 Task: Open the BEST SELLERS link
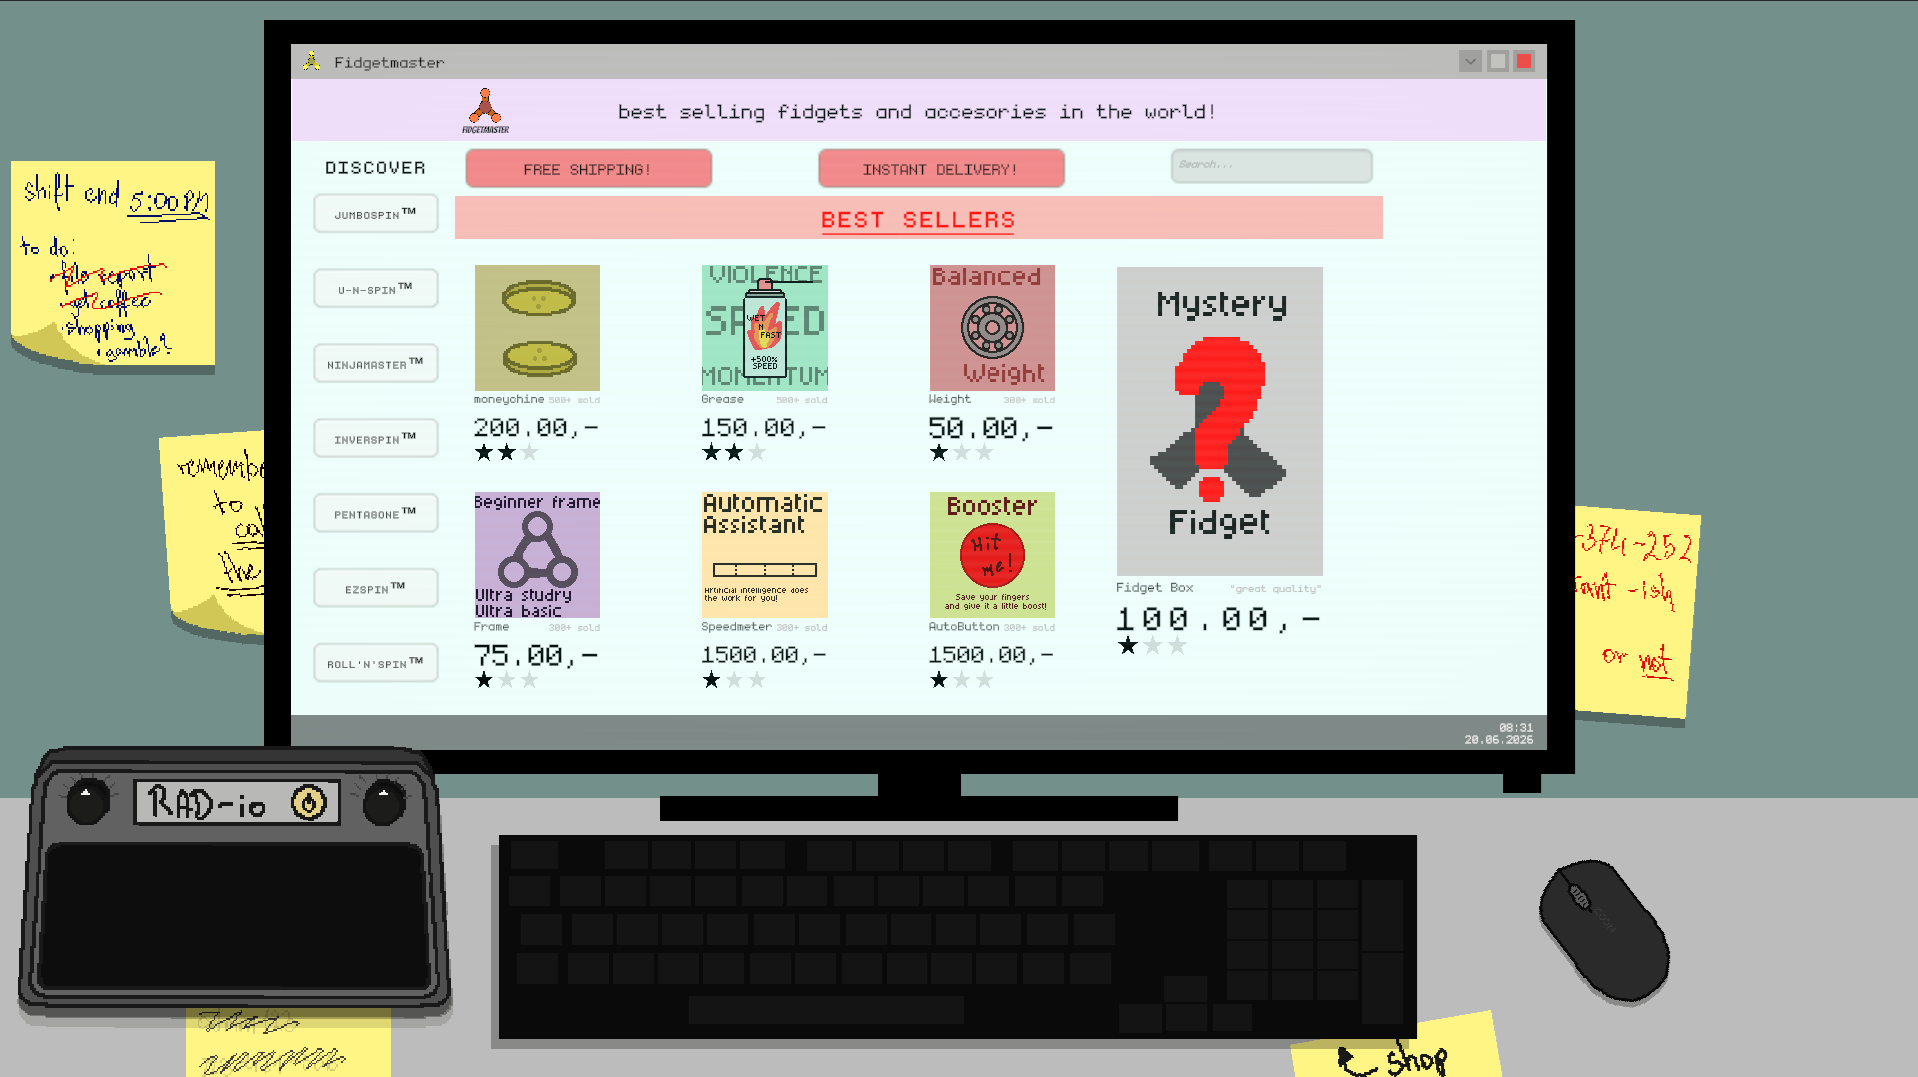(x=918, y=220)
